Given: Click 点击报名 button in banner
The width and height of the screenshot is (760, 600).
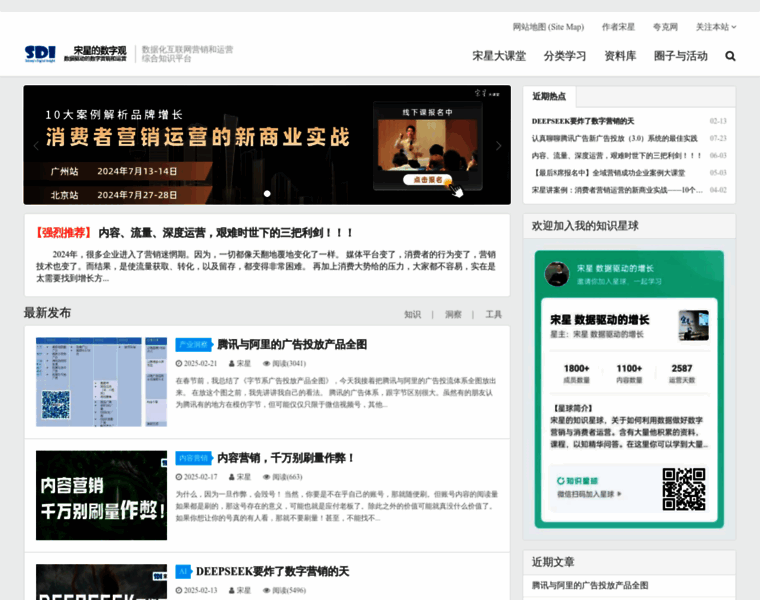Looking at the screenshot, I should (x=427, y=180).
